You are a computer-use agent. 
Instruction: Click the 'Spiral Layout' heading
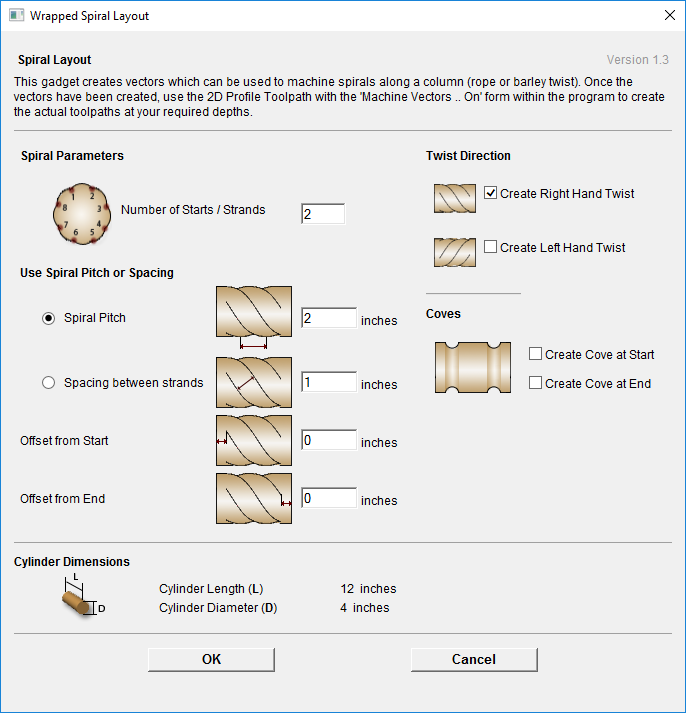55,60
